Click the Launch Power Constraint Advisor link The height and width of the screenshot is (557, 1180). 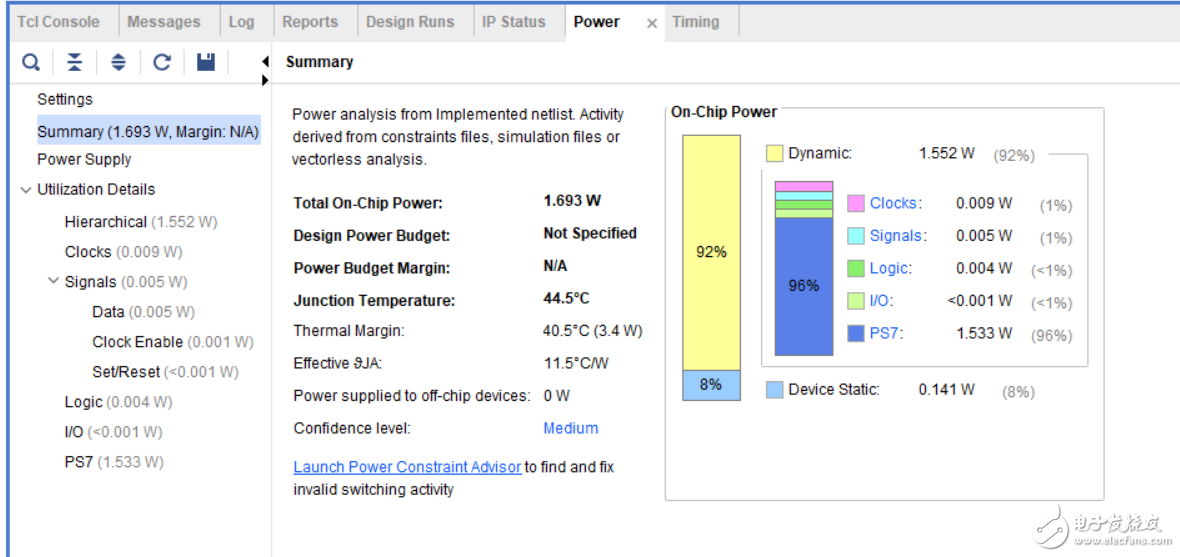coord(407,467)
